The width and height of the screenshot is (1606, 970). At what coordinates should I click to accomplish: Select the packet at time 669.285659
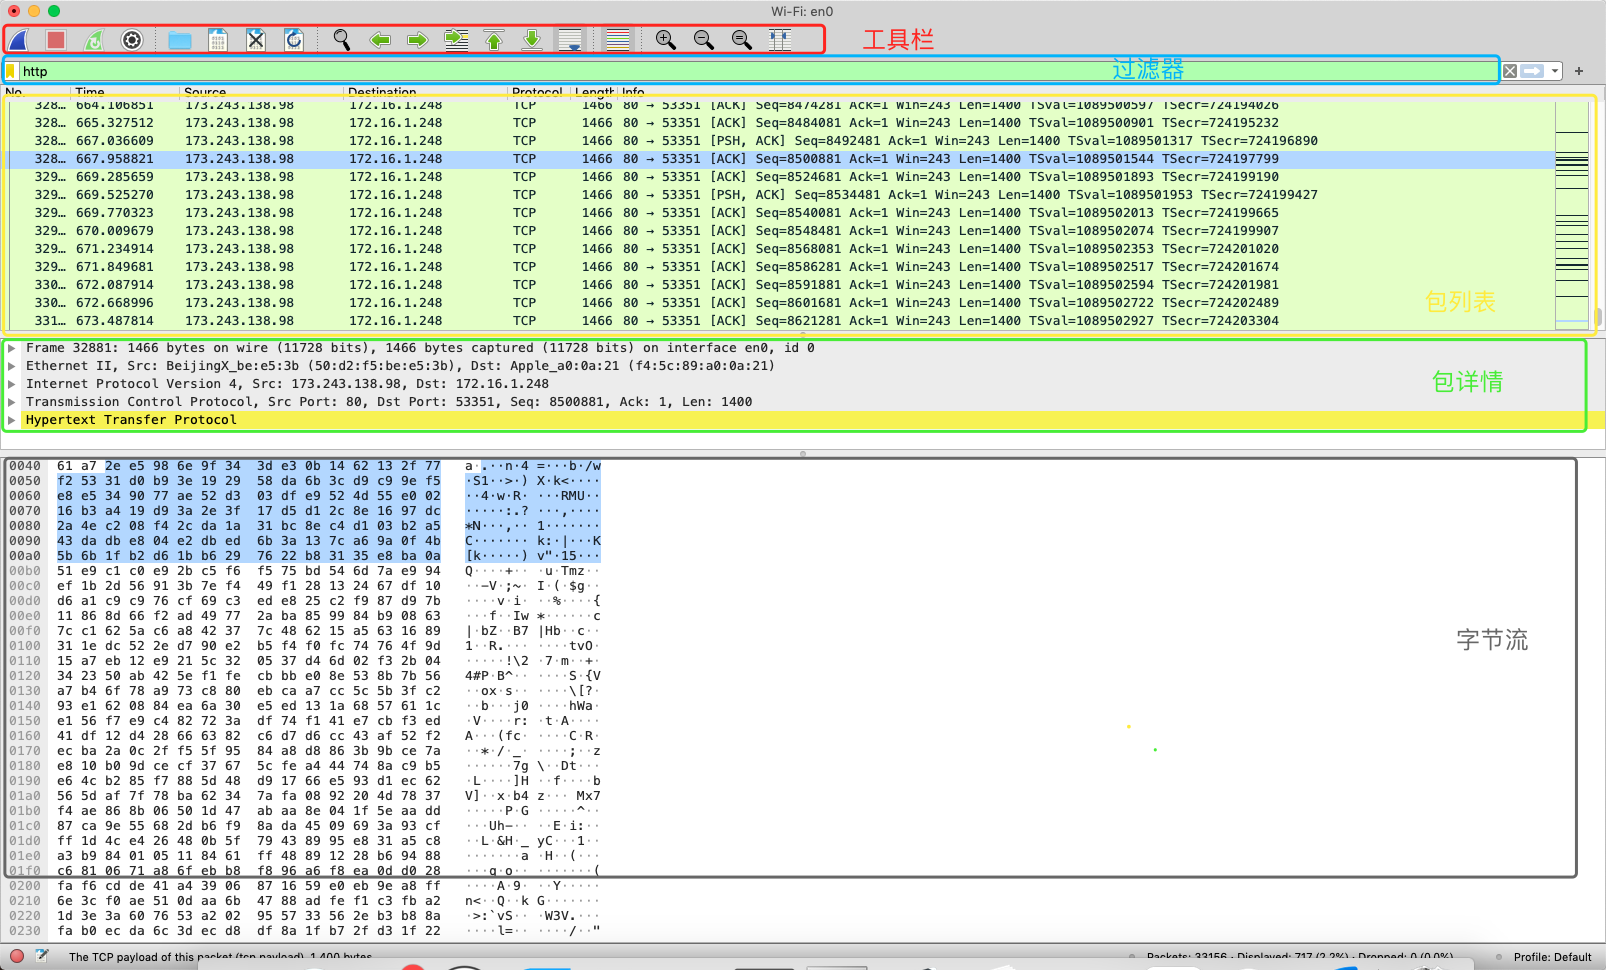click(x=780, y=177)
